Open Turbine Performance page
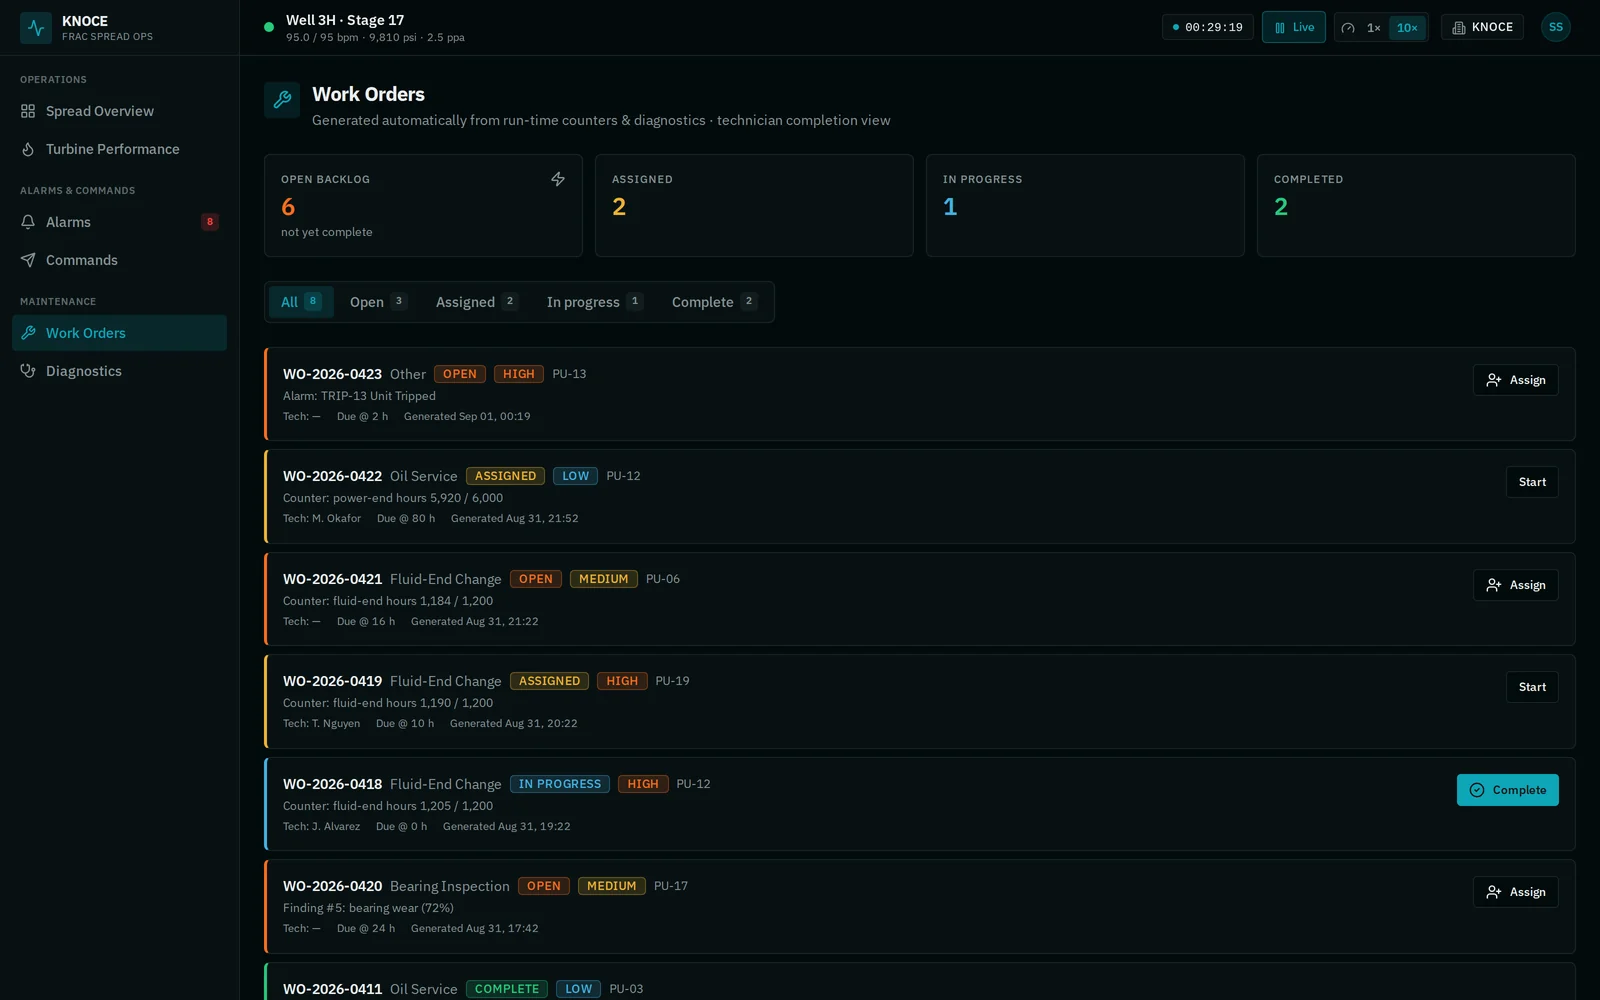This screenshot has height=1000, width=1600. point(119,149)
